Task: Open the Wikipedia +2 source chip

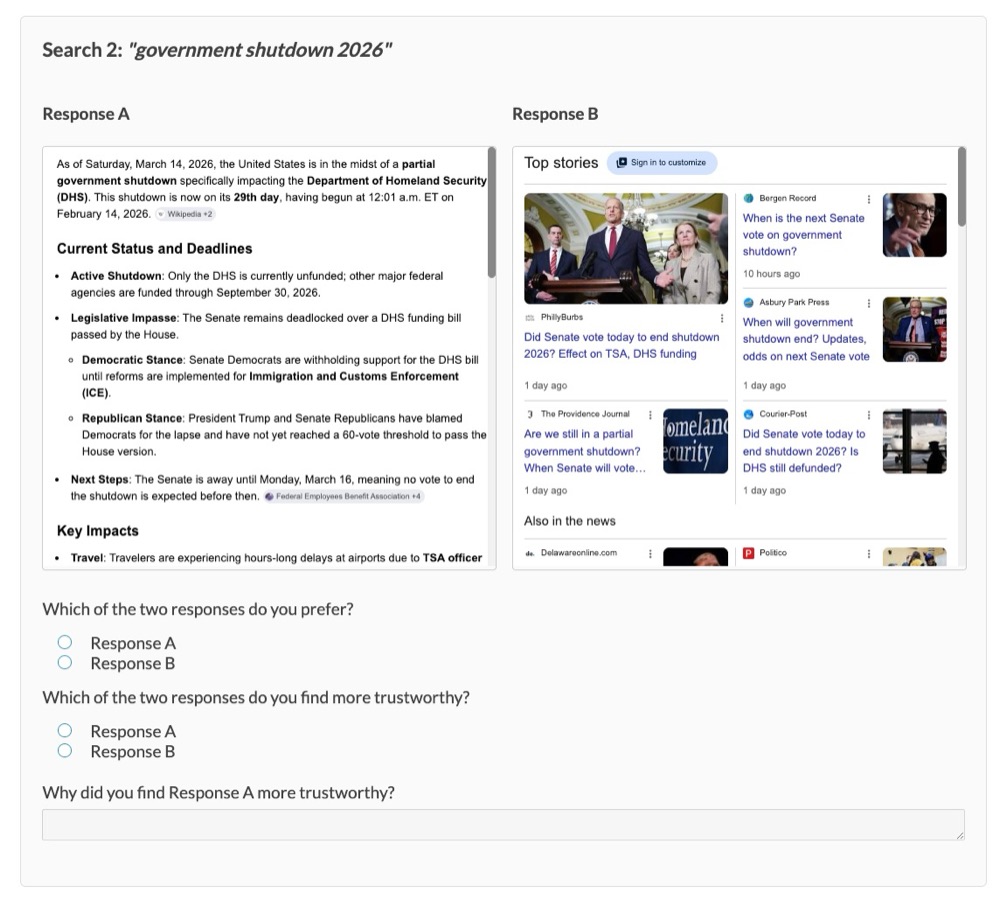Action: 186,214
